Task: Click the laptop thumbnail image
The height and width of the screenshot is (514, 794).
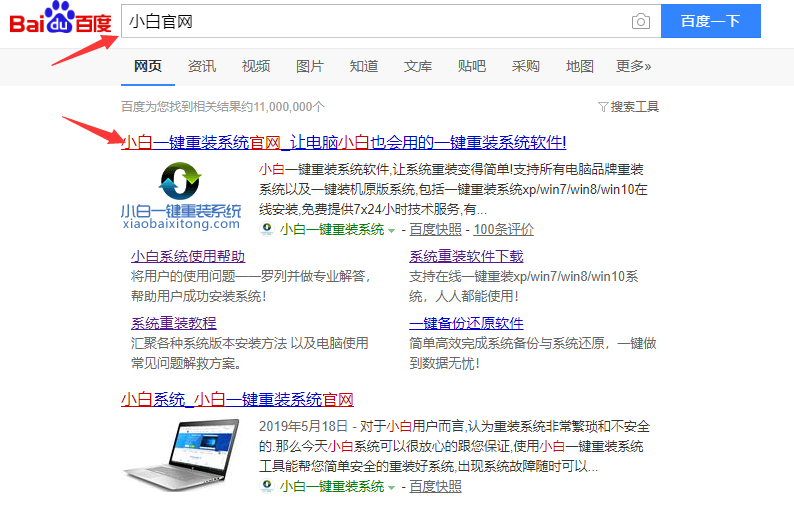Action: pos(181,454)
